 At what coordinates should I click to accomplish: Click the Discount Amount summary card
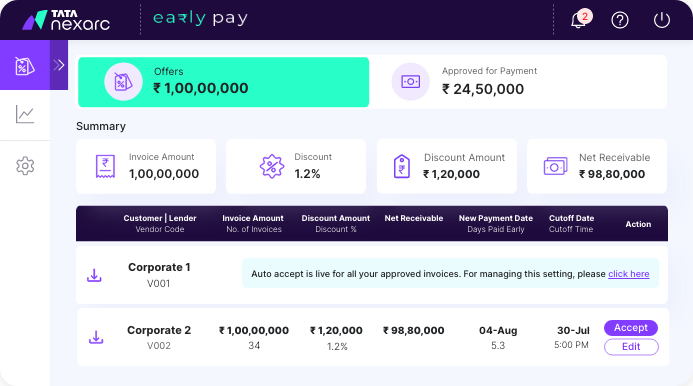(446, 166)
